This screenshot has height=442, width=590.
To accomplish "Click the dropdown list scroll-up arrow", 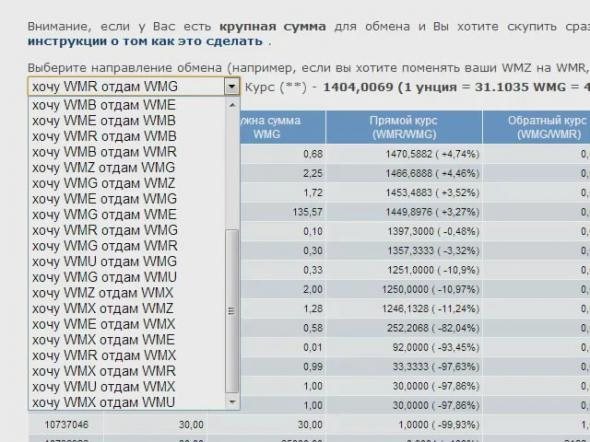I will 232,105.
